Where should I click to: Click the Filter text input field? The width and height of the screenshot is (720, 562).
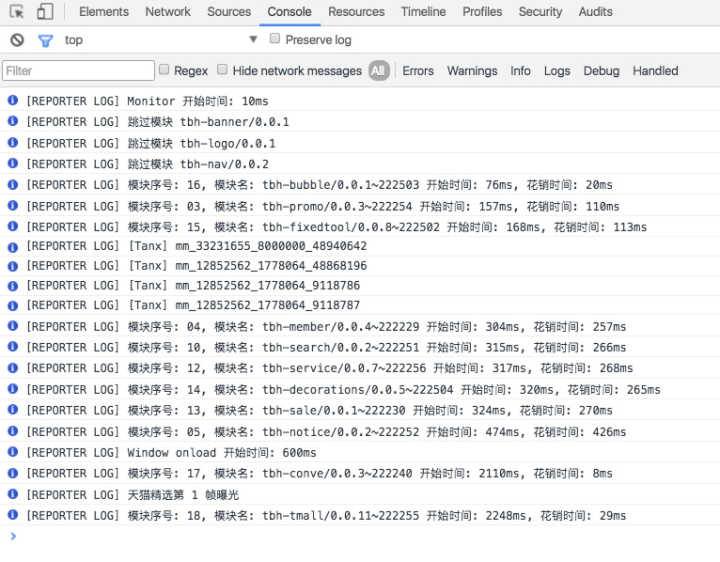pyautogui.click(x=78, y=71)
